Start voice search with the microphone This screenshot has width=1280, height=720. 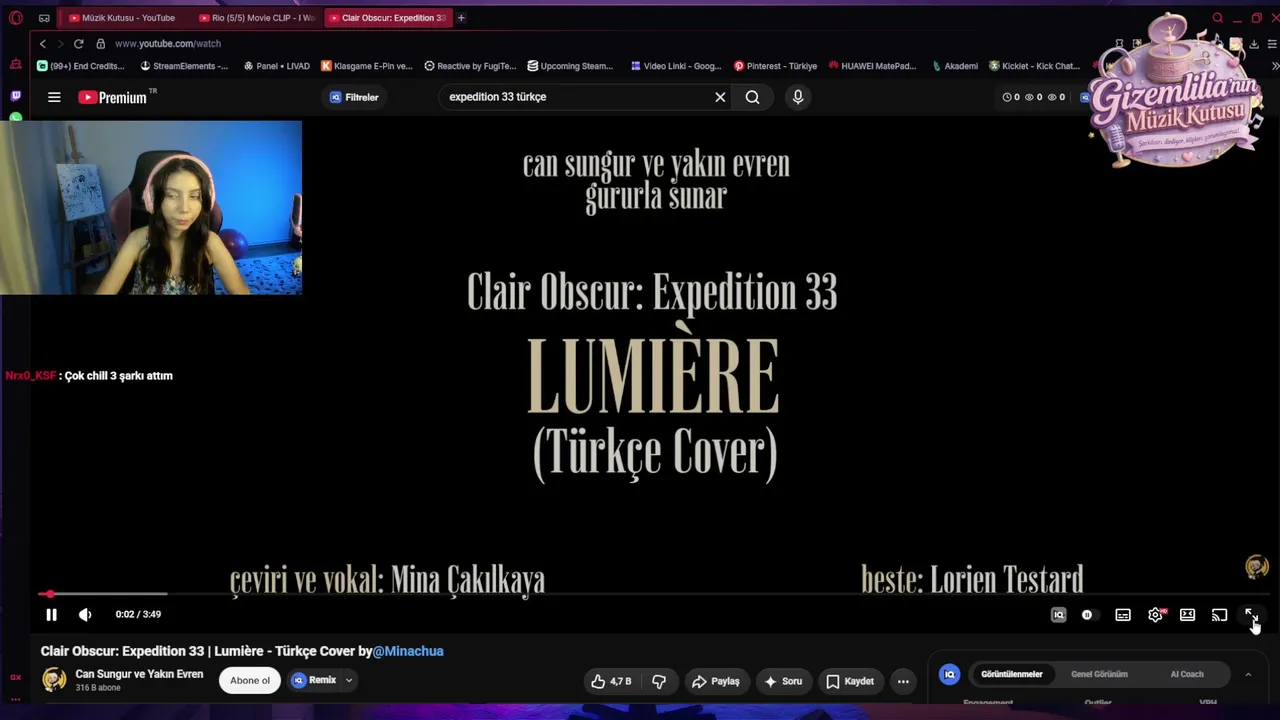pyautogui.click(x=798, y=97)
